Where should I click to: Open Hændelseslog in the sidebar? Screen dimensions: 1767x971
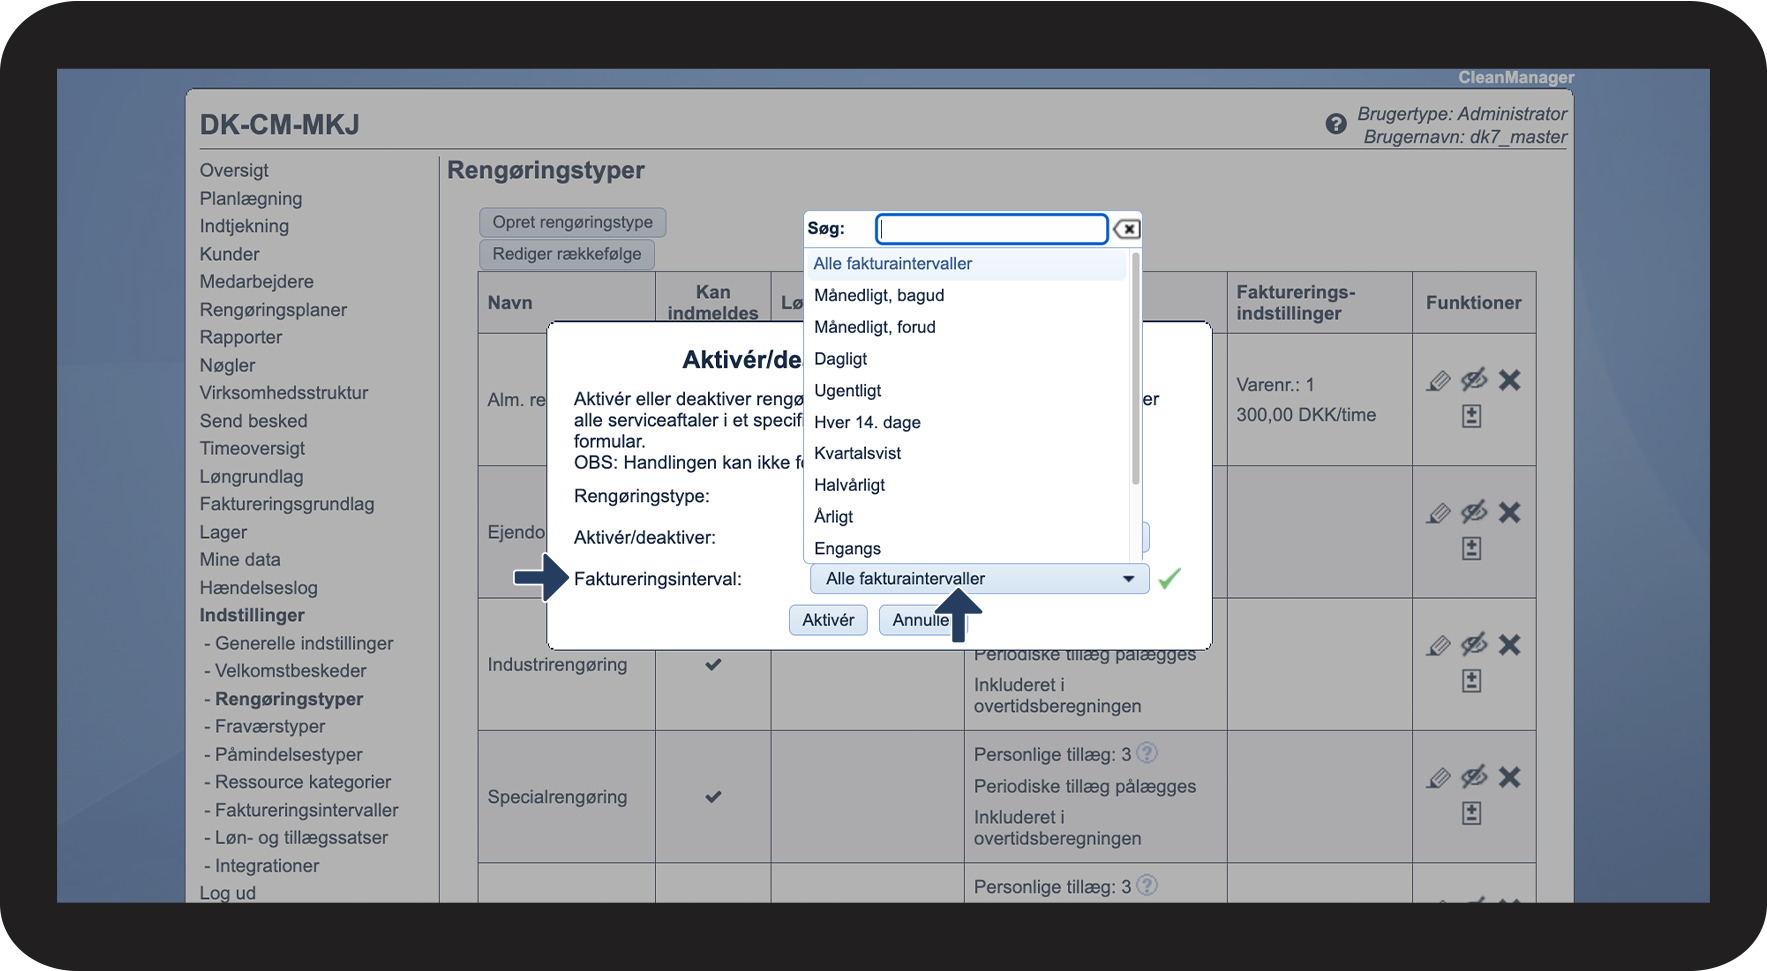pos(259,588)
